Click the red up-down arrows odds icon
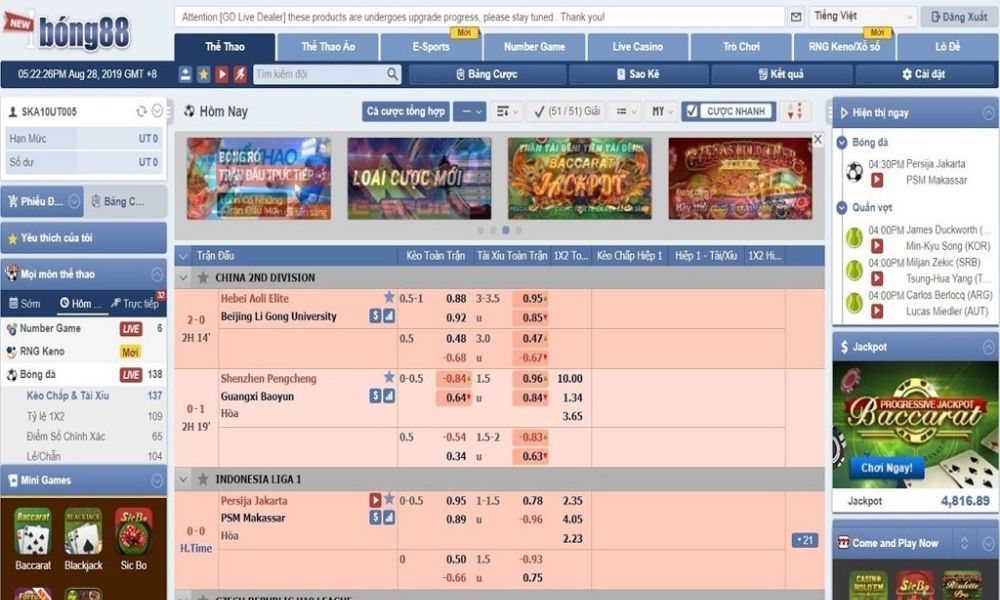The width and height of the screenshot is (1000, 600). 795,112
